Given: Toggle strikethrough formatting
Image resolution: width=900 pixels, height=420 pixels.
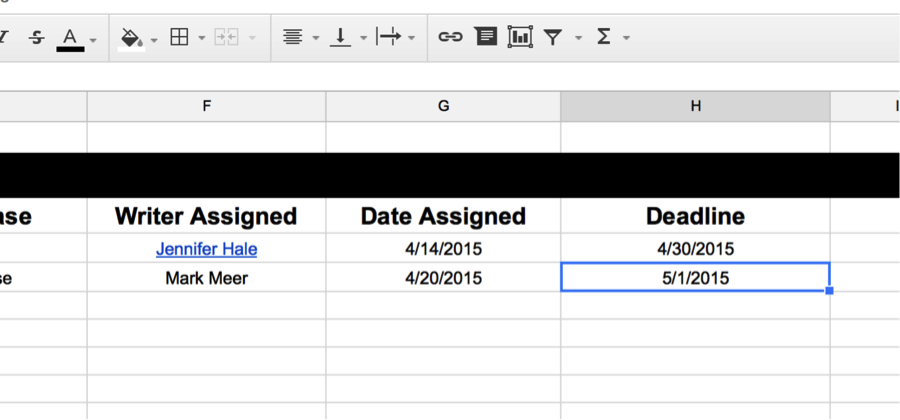Looking at the screenshot, I should (37, 38).
